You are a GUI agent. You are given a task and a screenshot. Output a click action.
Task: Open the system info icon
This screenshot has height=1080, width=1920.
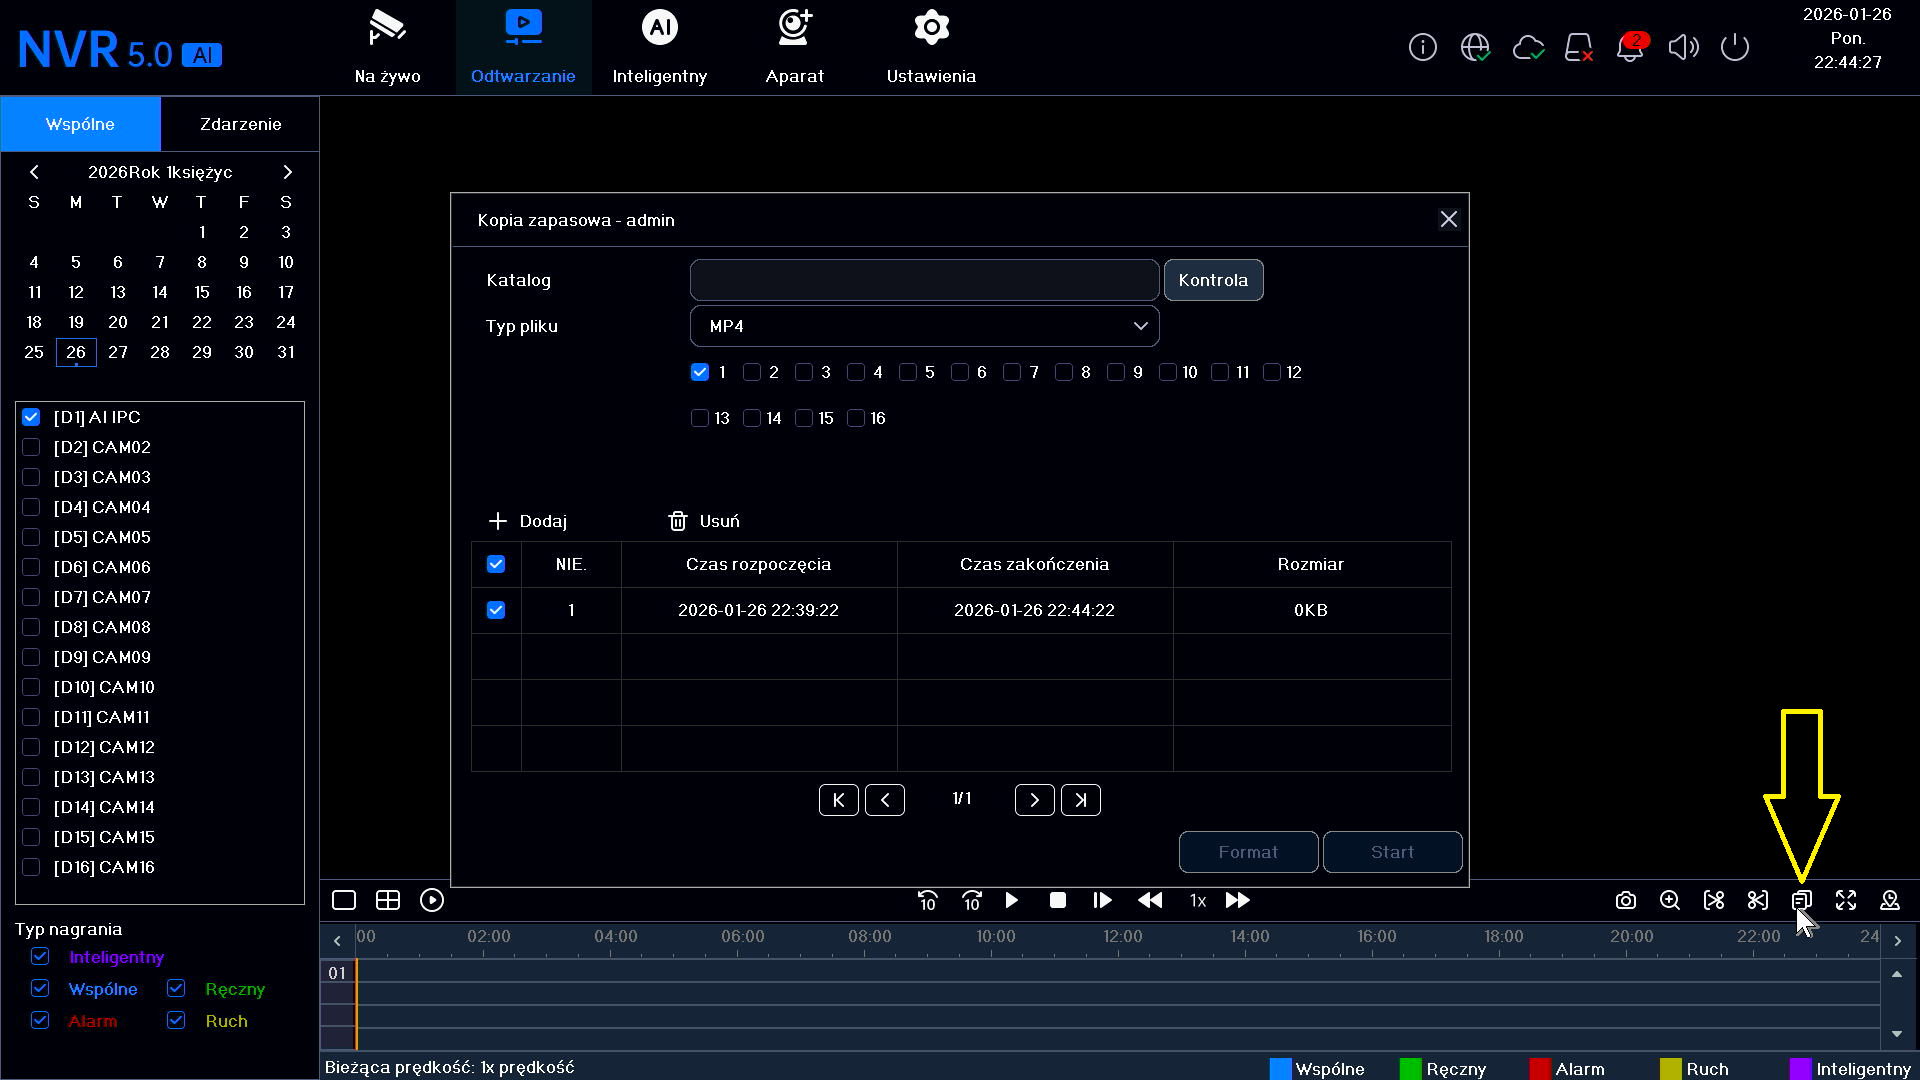pos(1422,47)
